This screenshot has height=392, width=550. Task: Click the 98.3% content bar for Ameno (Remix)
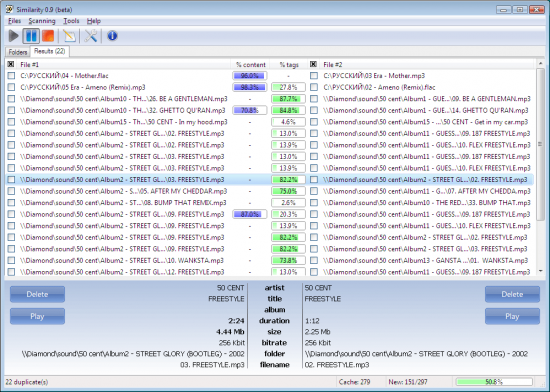(250, 87)
